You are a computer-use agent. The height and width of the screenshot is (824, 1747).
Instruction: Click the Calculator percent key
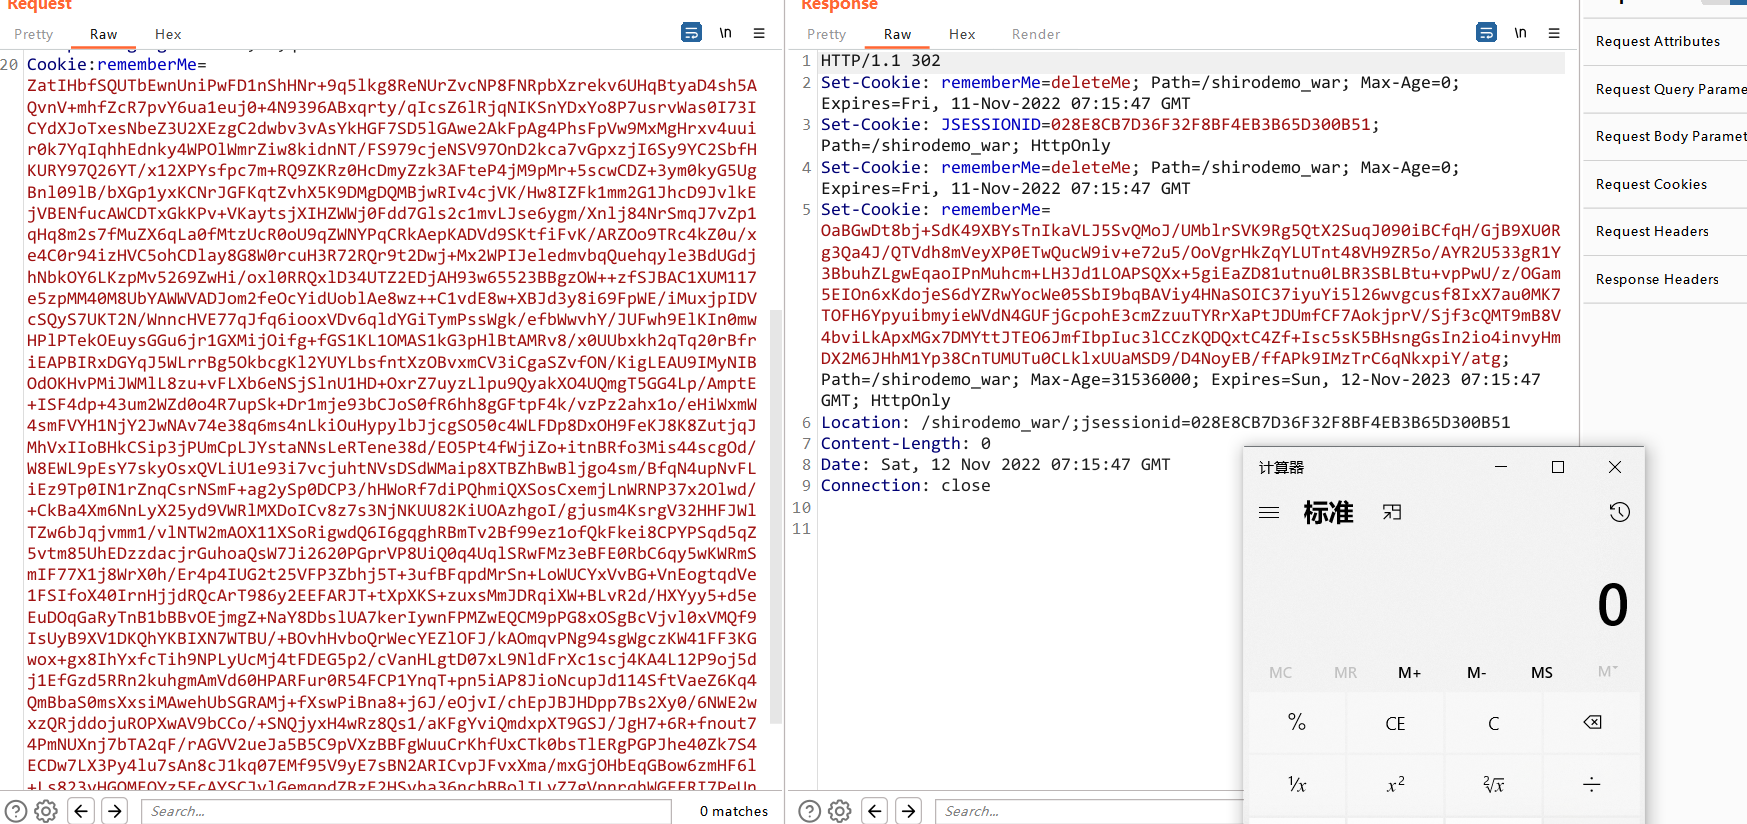point(1297,723)
